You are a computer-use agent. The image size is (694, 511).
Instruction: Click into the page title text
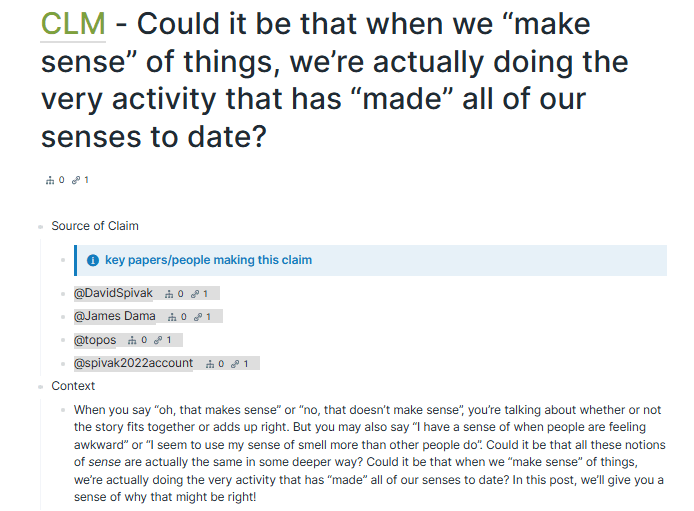(335, 80)
